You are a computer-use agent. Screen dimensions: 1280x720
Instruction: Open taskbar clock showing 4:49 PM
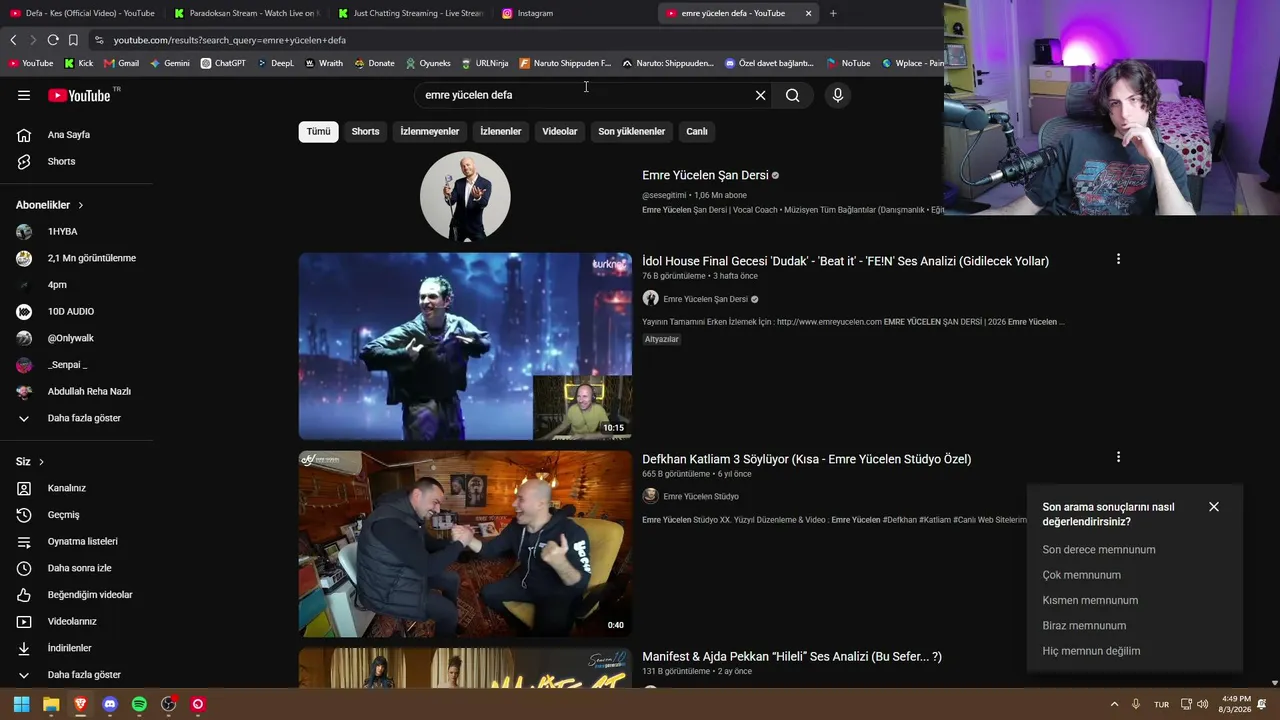[x=1236, y=704]
